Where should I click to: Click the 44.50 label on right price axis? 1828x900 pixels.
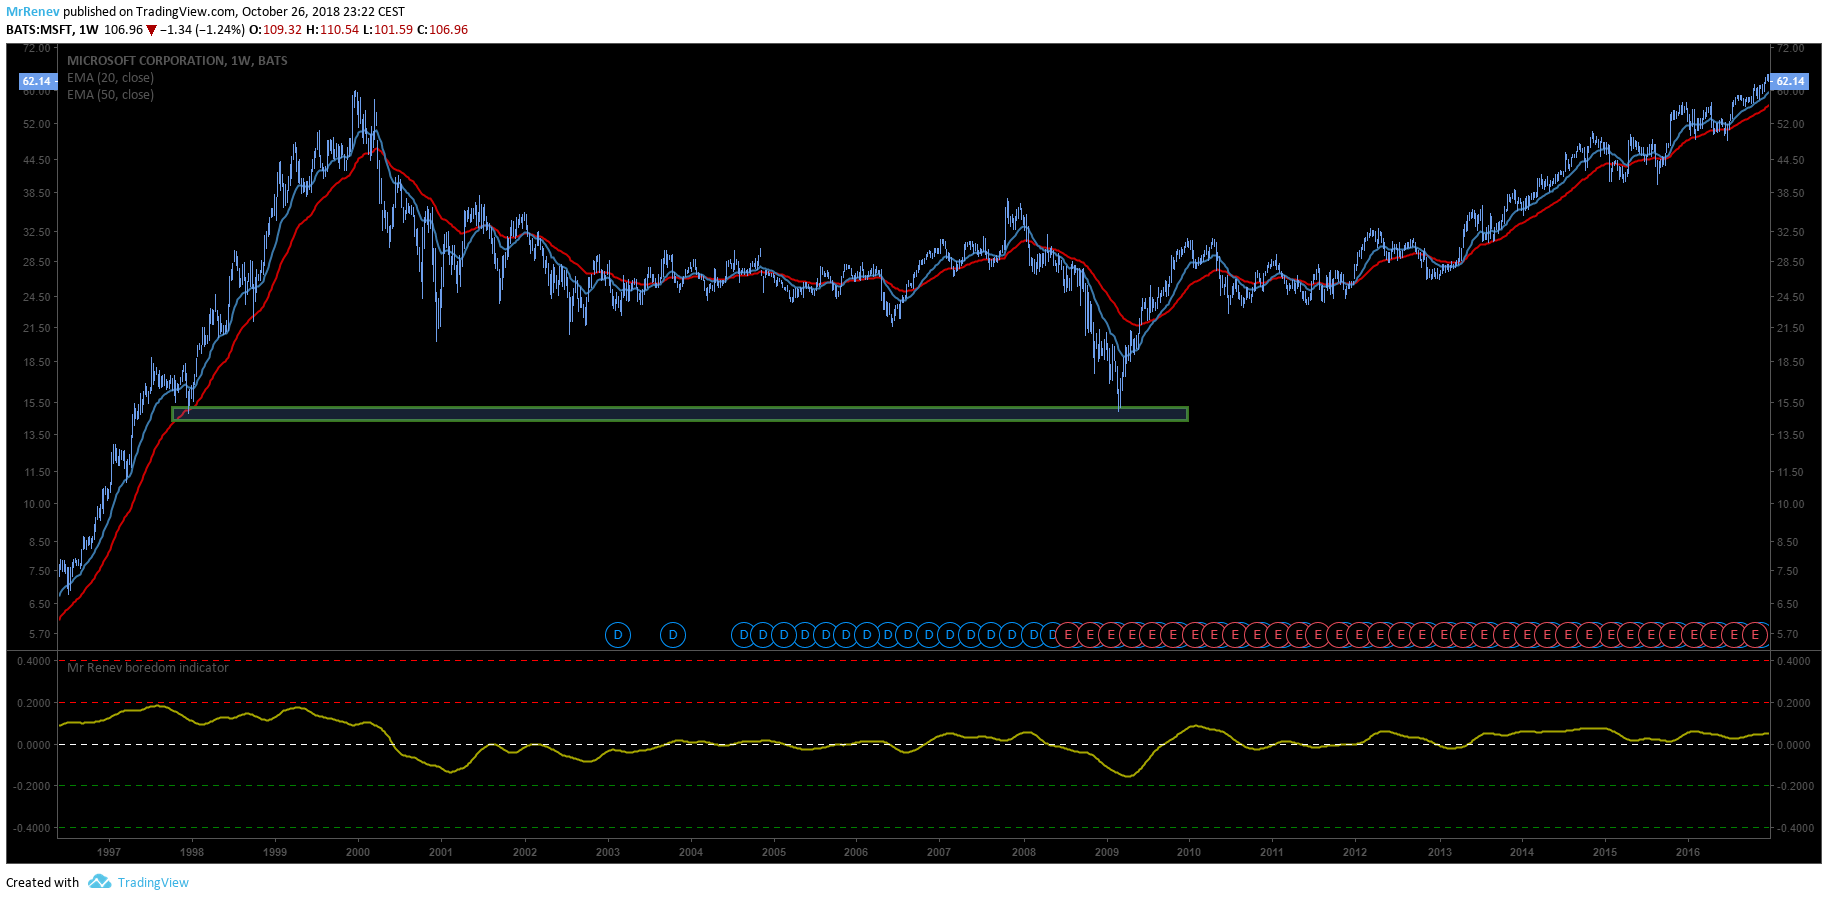(1791, 160)
